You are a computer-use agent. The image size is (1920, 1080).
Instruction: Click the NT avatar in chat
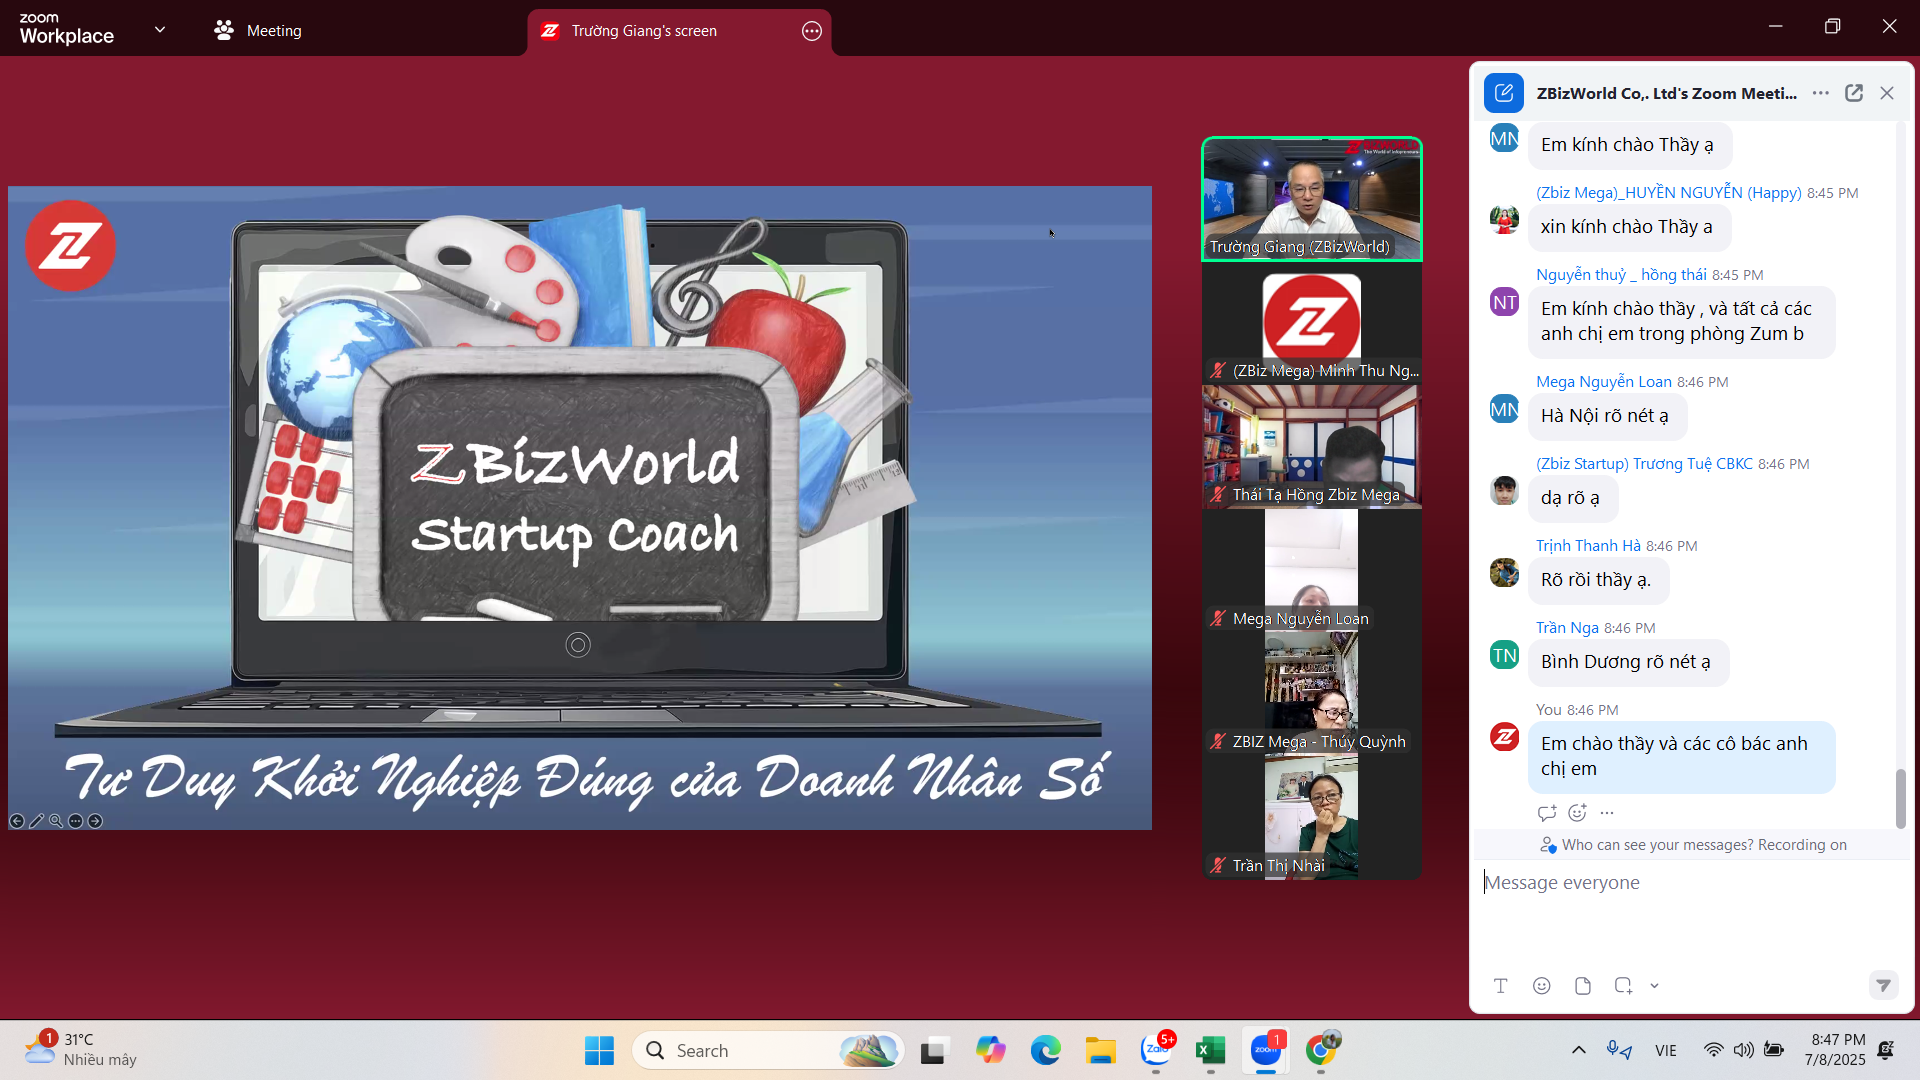pos(1504,302)
